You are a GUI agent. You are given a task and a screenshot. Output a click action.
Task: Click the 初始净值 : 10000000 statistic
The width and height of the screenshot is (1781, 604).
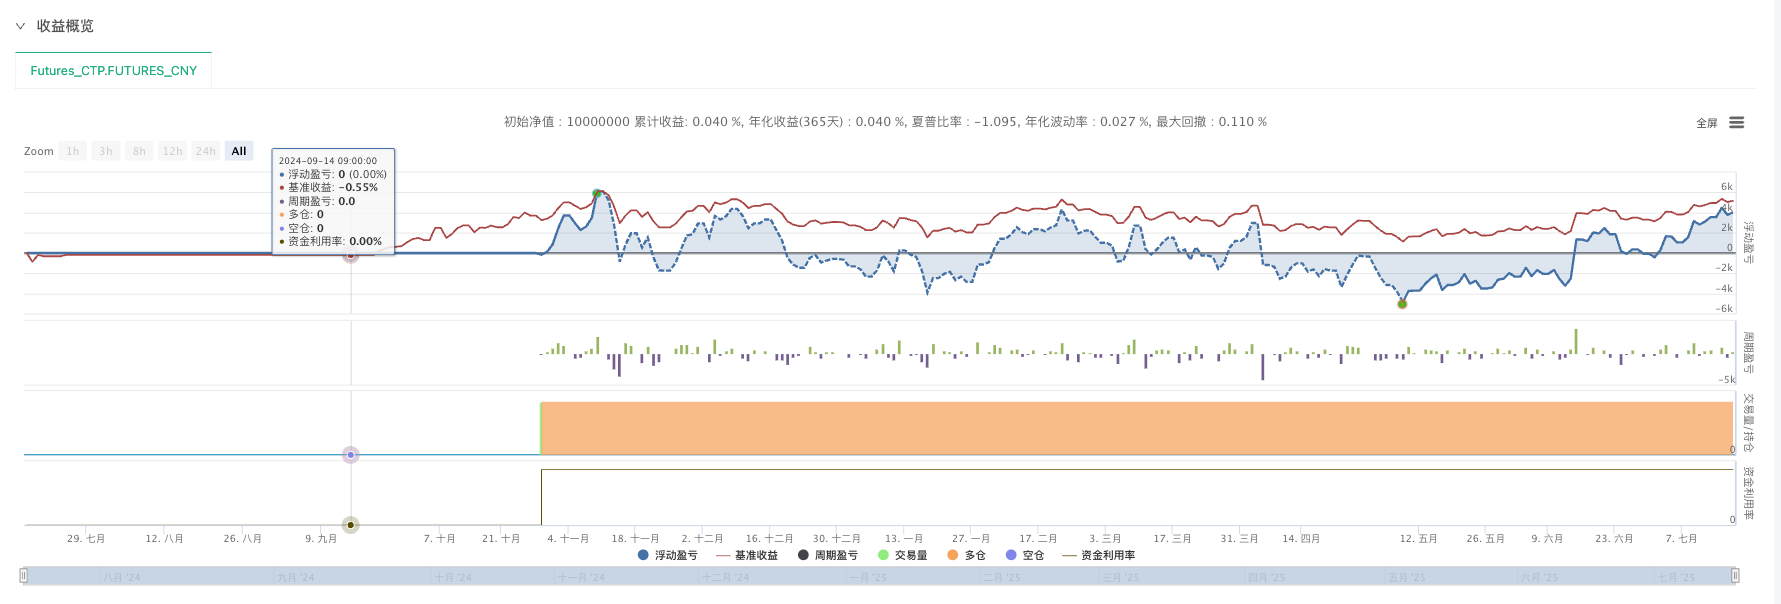(x=567, y=122)
